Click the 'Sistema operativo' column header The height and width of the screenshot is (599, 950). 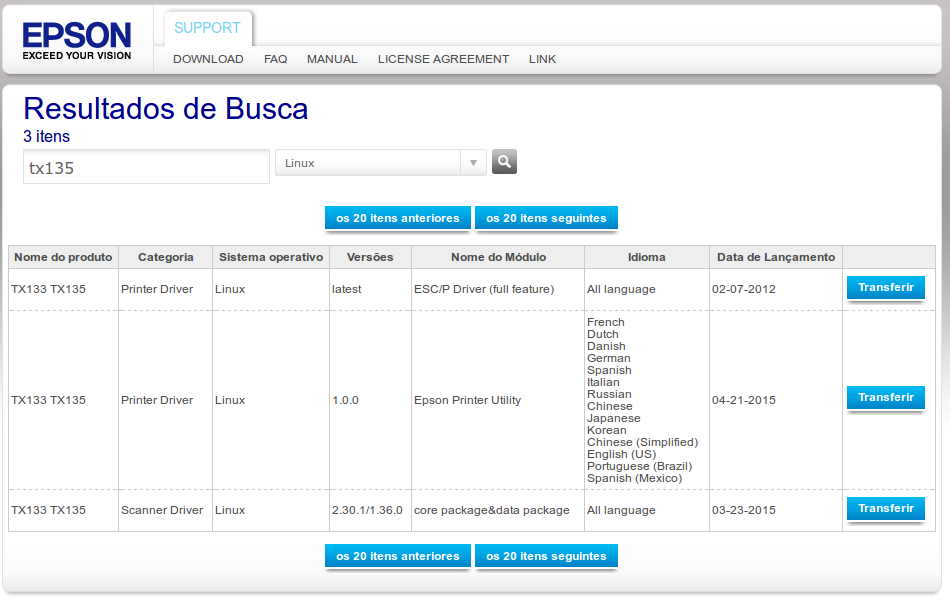click(271, 257)
